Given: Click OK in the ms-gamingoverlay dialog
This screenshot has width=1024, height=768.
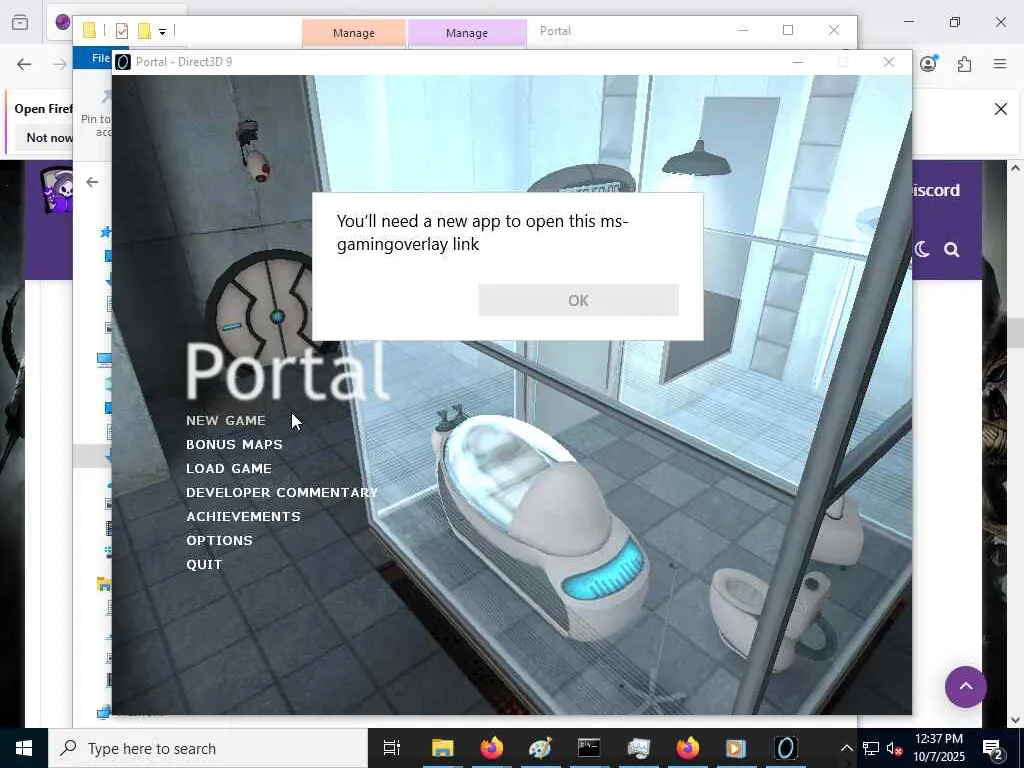Looking at the screenshot, I should [578, 300].
